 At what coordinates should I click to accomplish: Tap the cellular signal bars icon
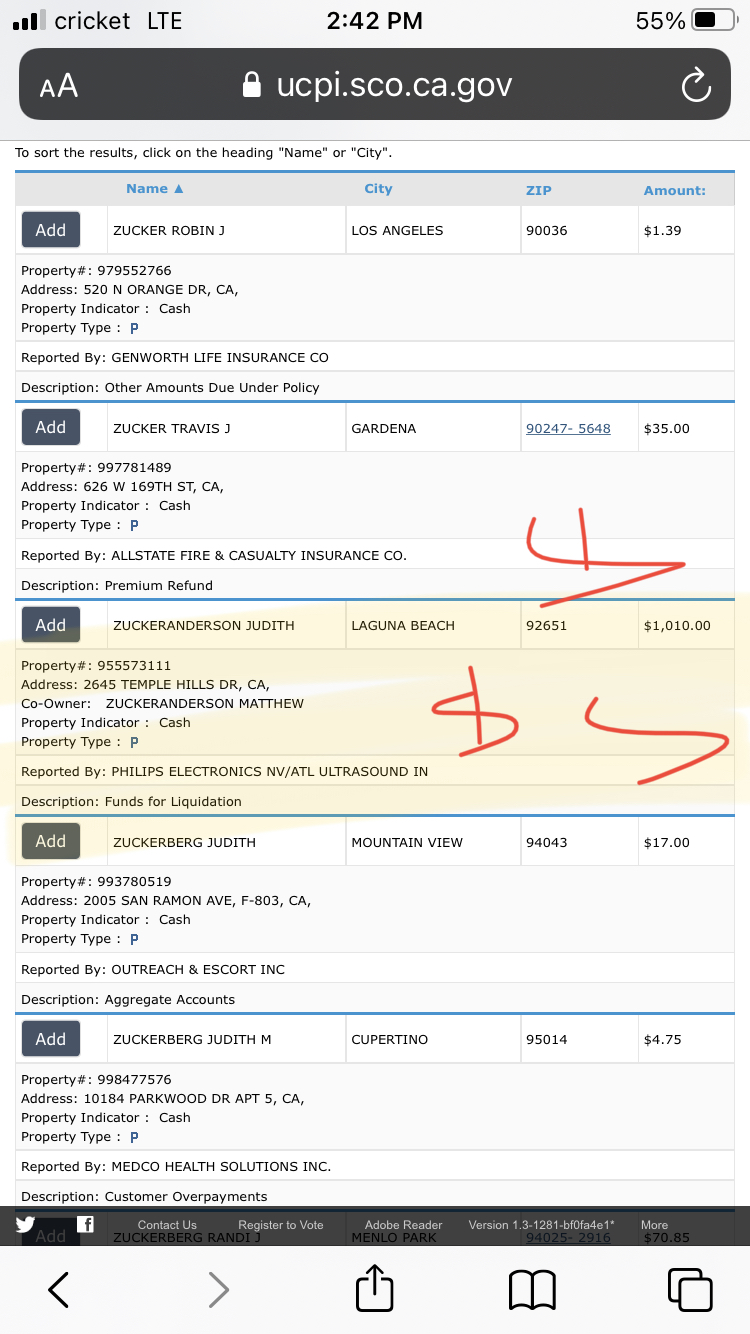coord(28,20)
